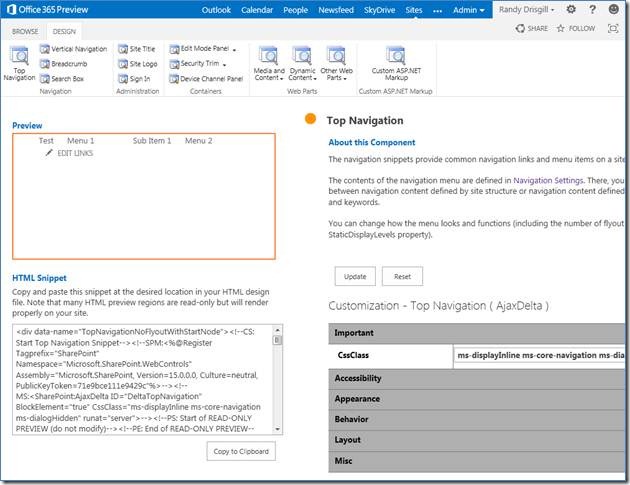Image resolution: width=630 pixels, height=485 pixels.
Task: Open Media and Content web parts menu
Action: [269, 64]
